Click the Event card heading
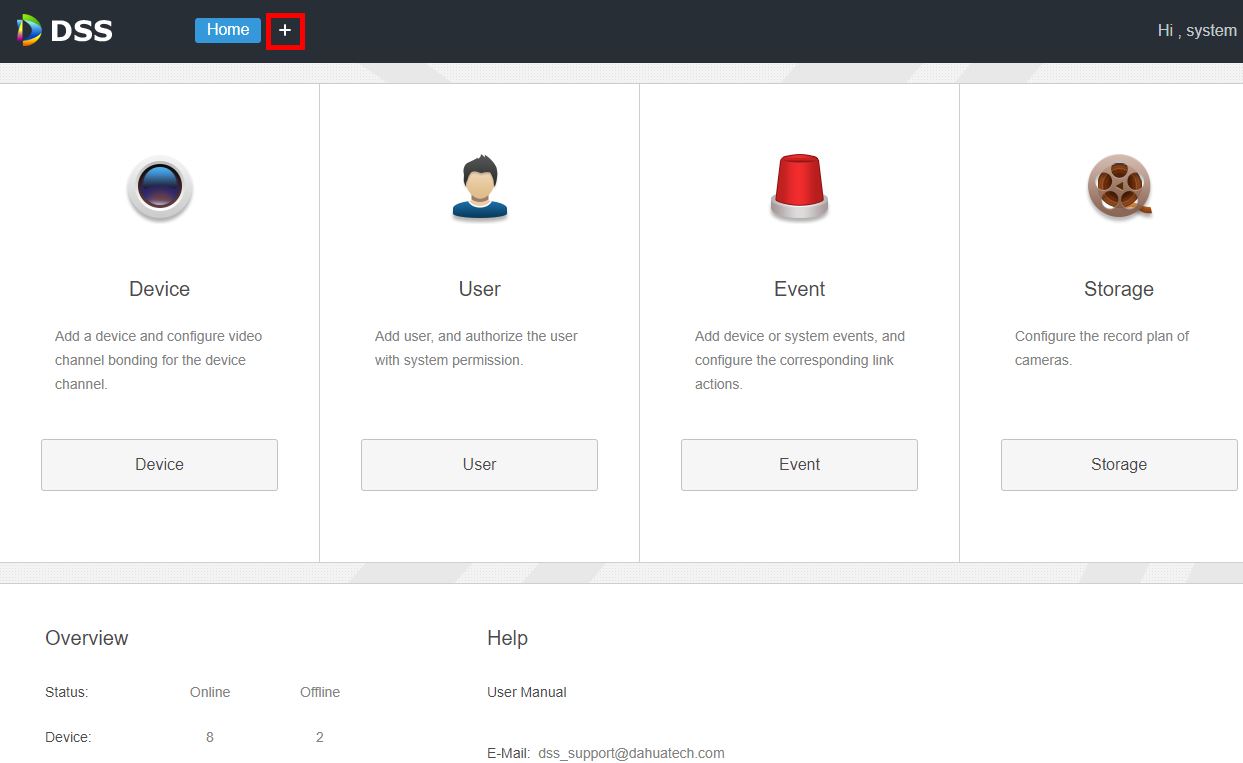This screenshot has width=1243, height=763. [x=799, y=289]
